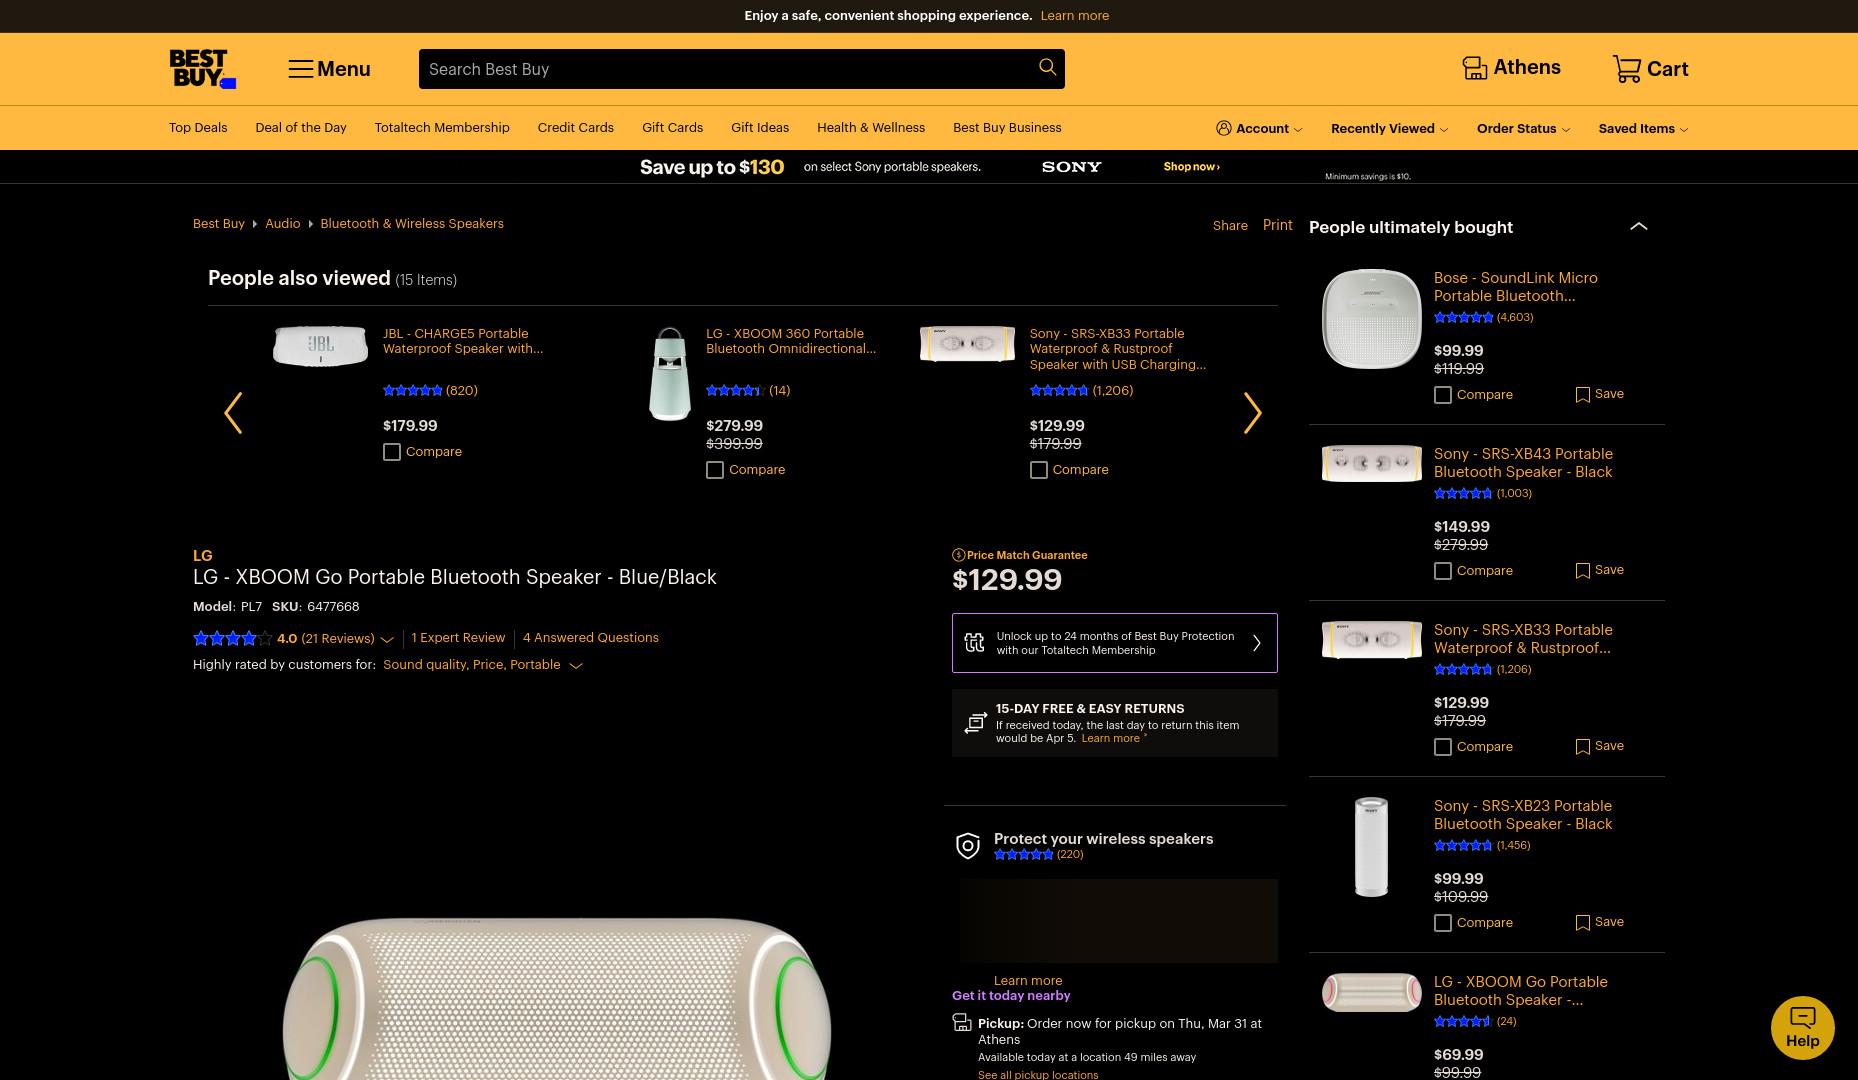Viewport: 1858px width, 1080px height.
Task: Check Compare for Sony SRS-XB43
Action: pyautogui.click(x=1443, y=571)
